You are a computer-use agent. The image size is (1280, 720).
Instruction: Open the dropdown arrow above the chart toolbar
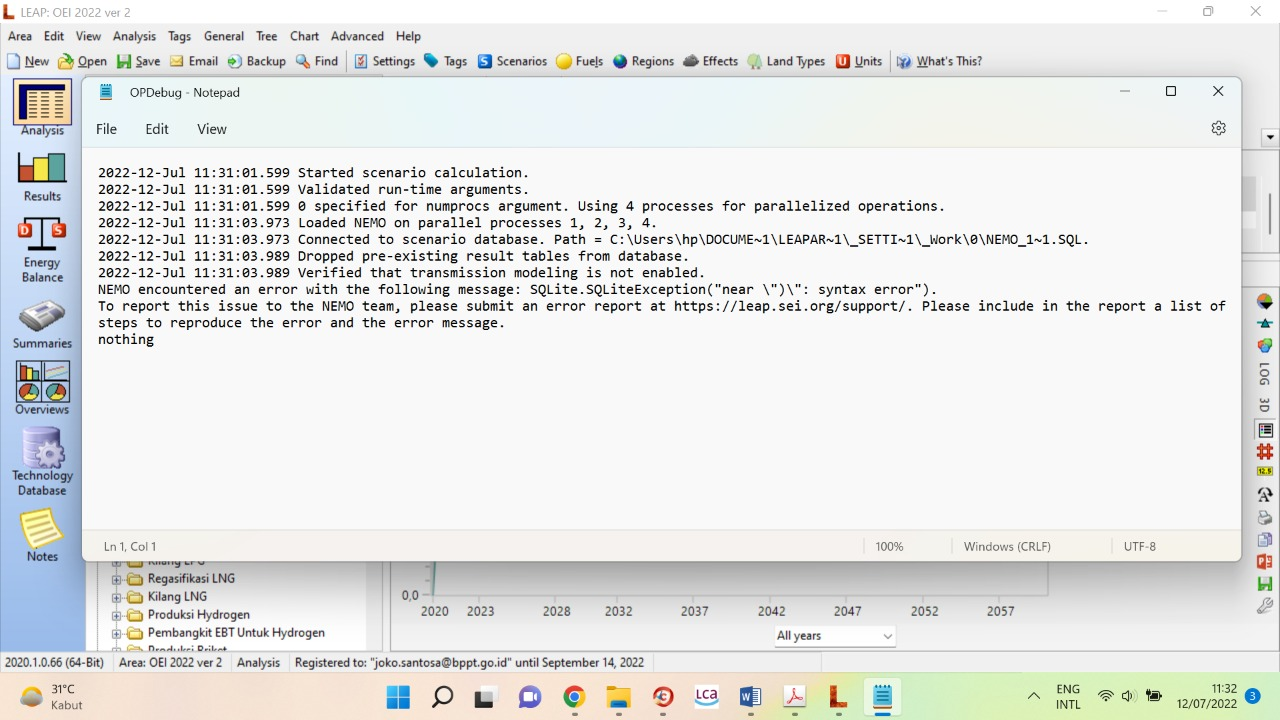1271,137
